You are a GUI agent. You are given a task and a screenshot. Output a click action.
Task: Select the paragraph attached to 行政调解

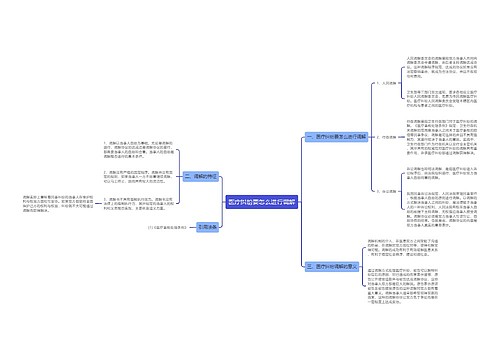pyautogui.click(x=442, y=137)
